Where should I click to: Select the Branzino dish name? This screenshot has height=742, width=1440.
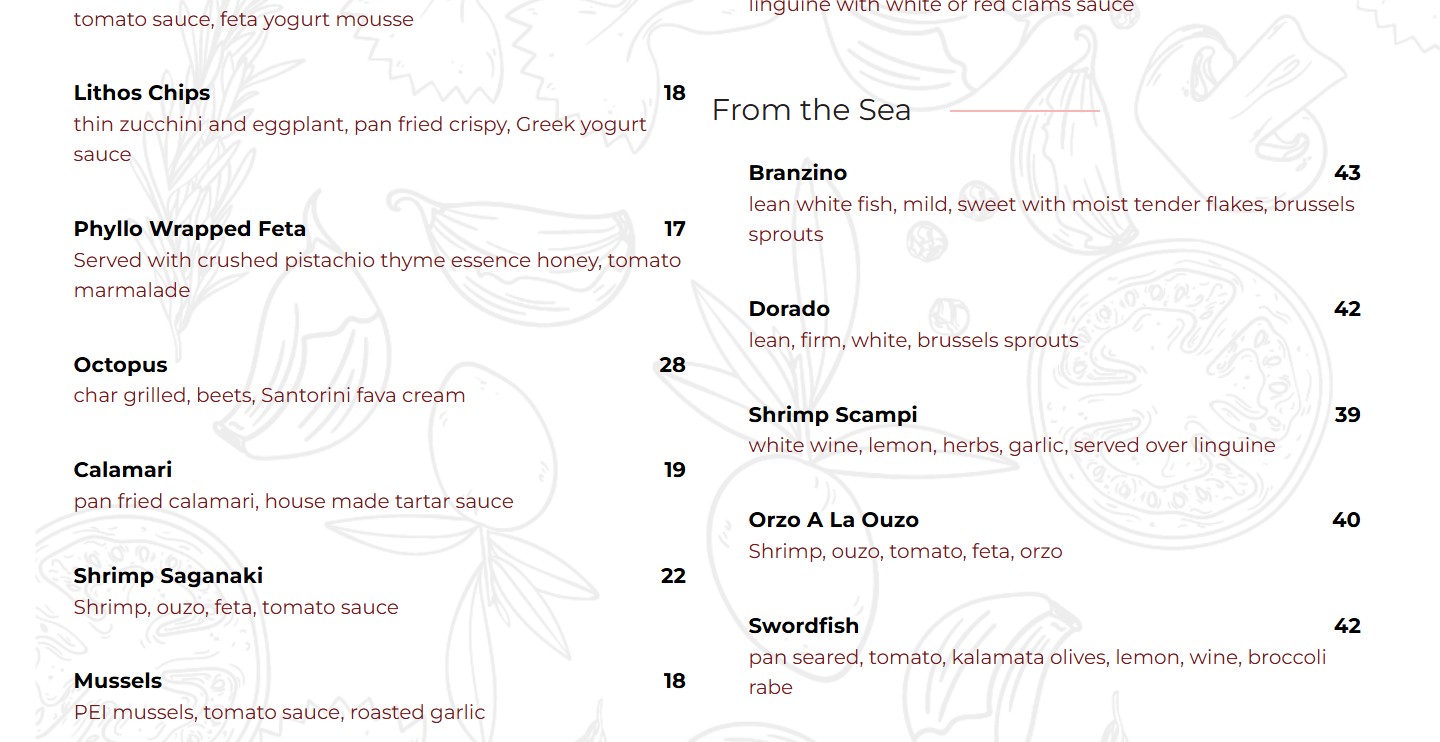coord(798,173)
